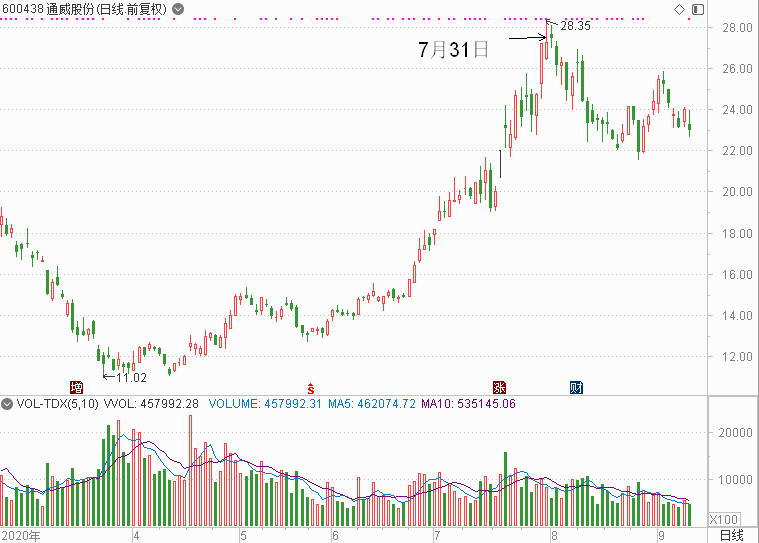Toggle the side panel layout icon

698,9
